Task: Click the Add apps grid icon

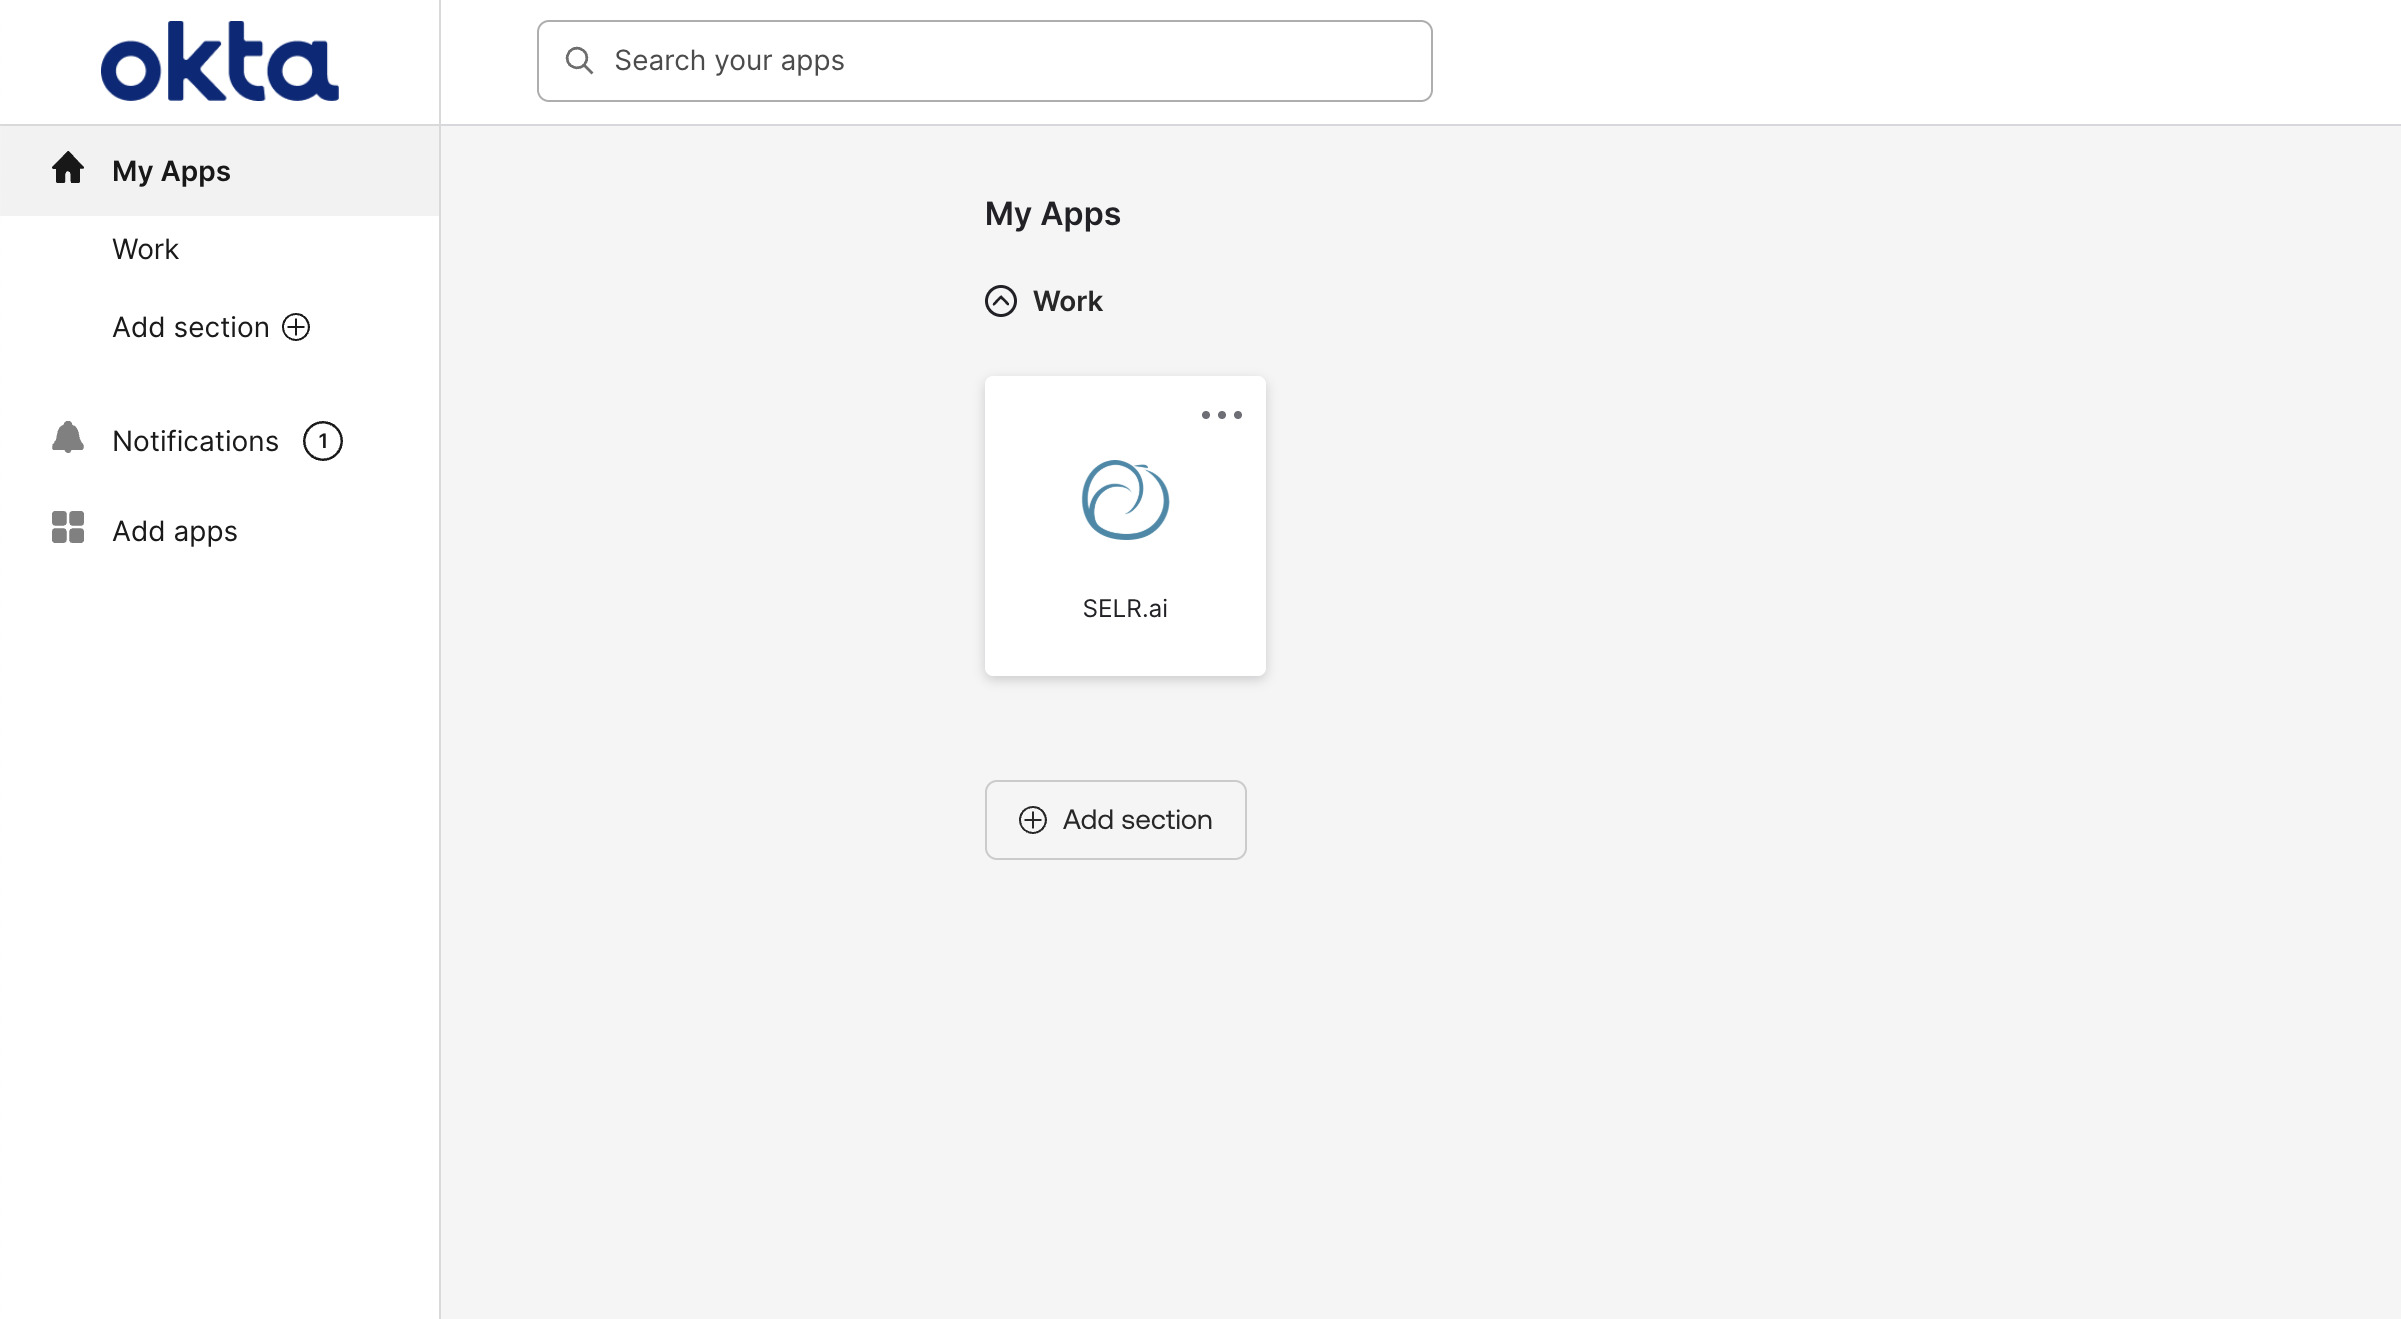Action: click(68, 527)
